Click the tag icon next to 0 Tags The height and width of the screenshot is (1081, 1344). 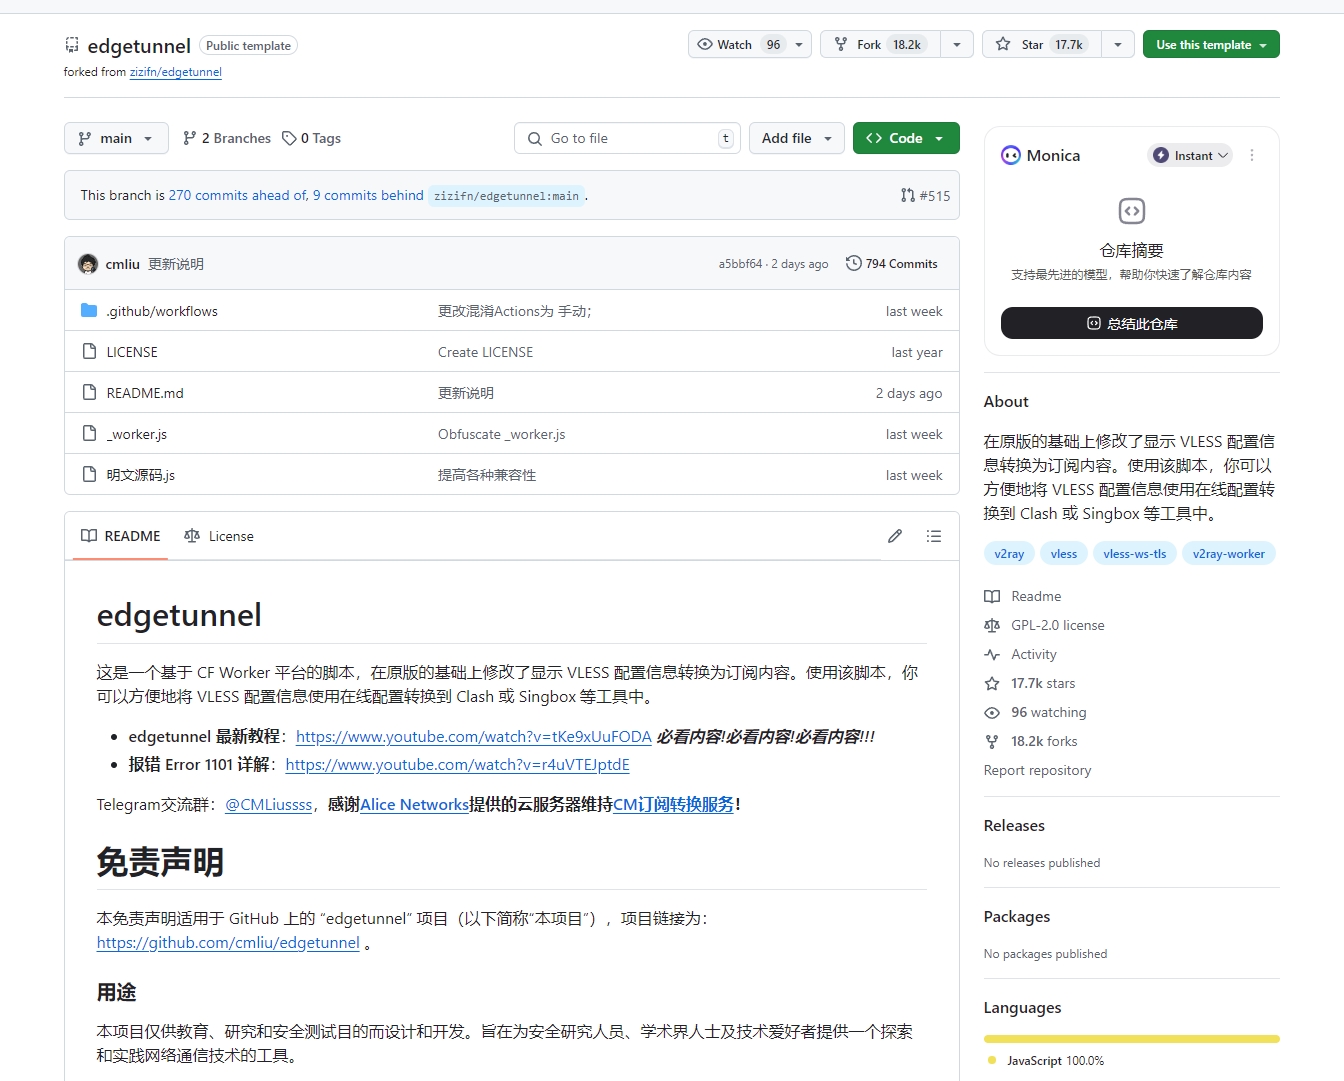289,138
